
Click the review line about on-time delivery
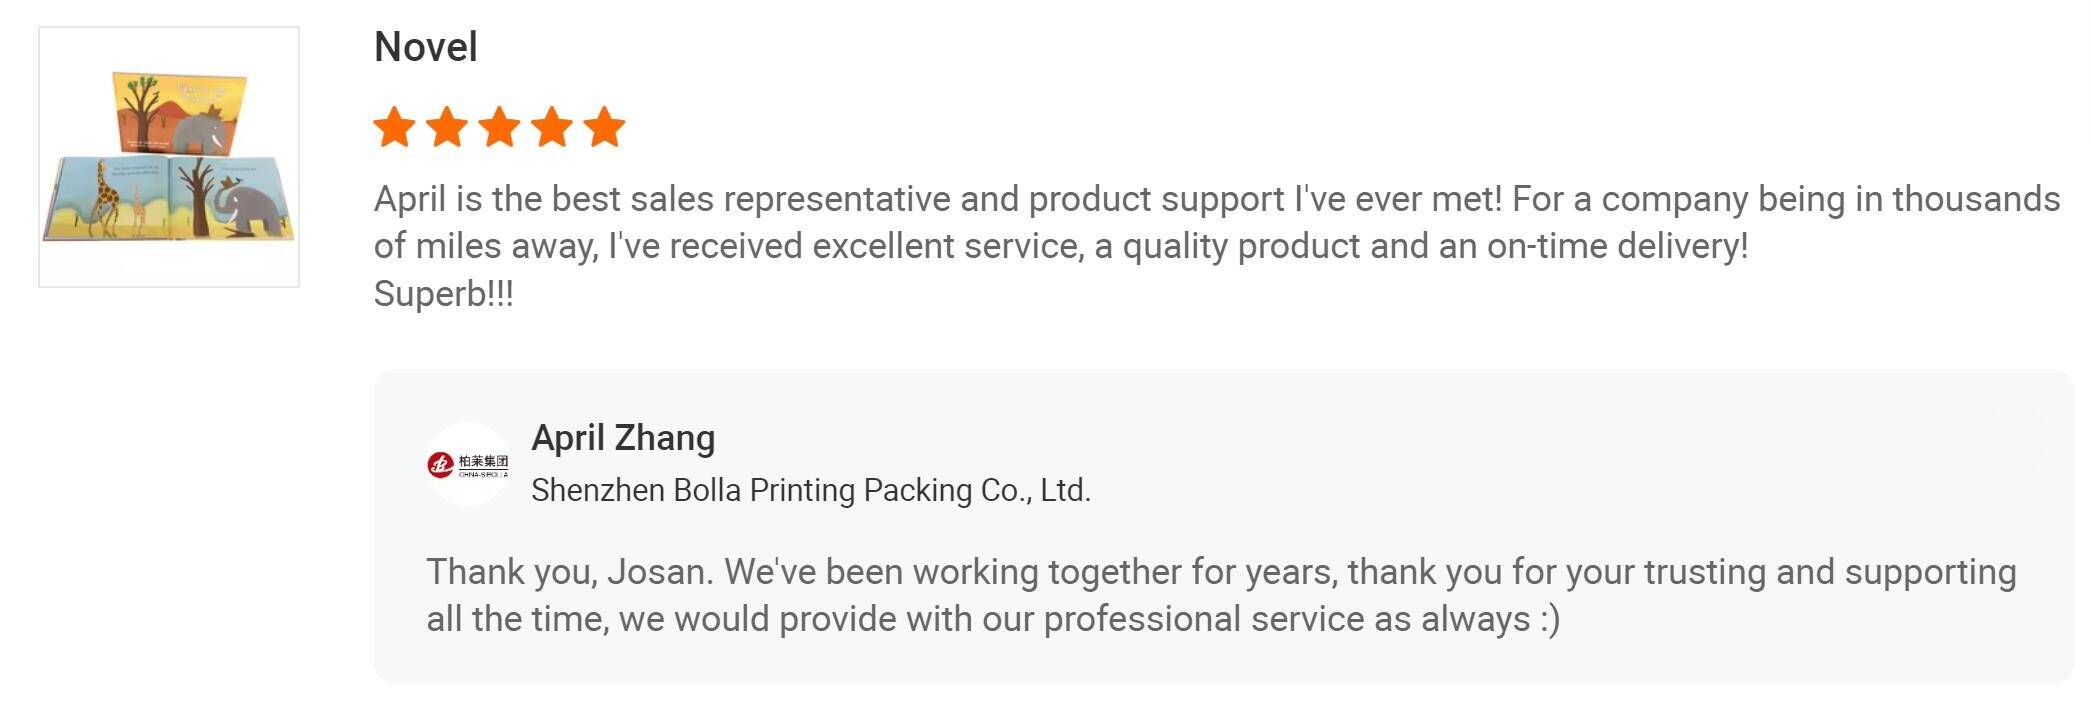coord(1061,246)
